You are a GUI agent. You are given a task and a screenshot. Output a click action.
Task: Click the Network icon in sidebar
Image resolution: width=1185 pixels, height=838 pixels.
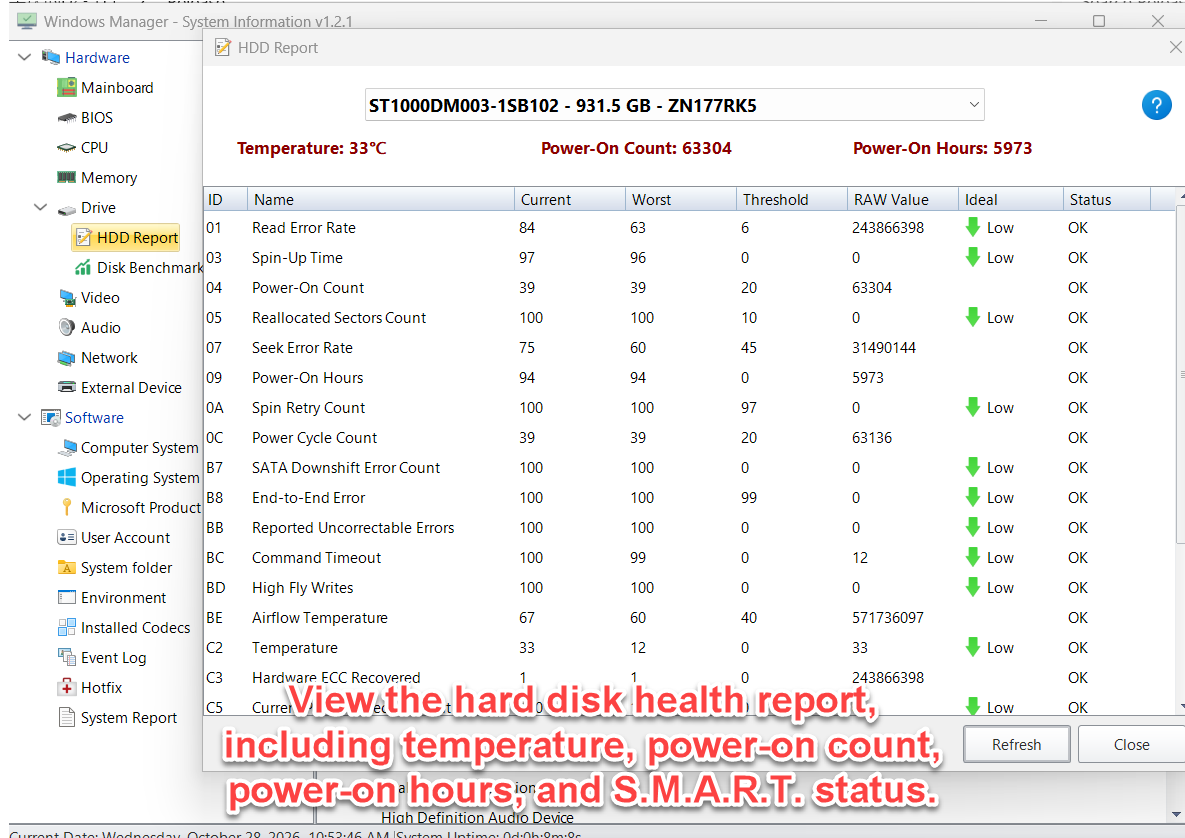(67, 357)
